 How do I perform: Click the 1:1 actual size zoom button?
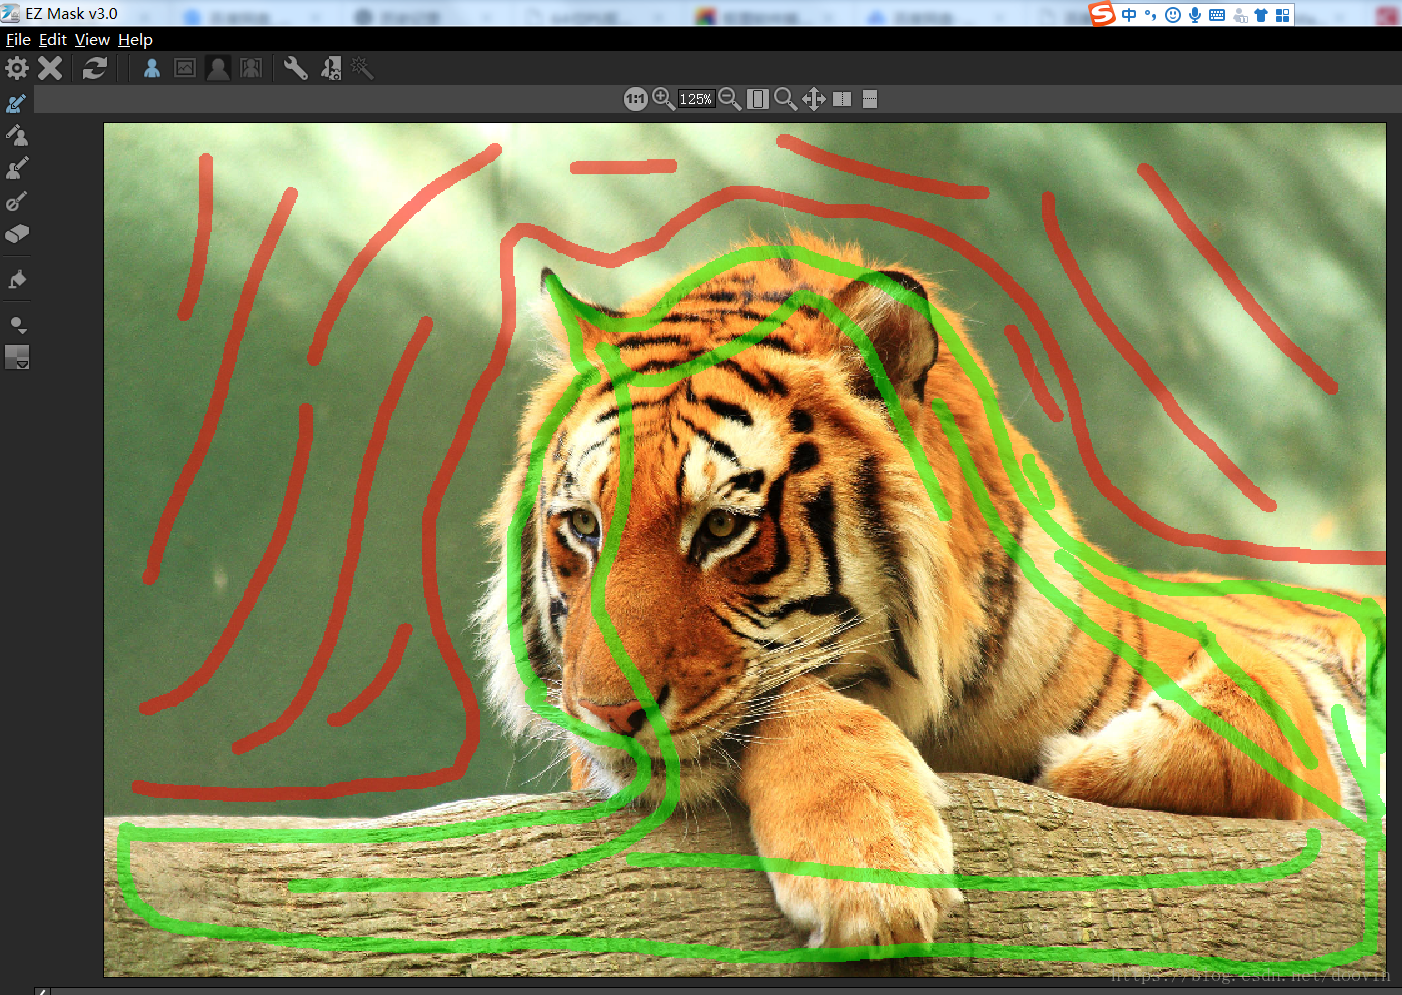pyautogui.click(x=635, y=99)
